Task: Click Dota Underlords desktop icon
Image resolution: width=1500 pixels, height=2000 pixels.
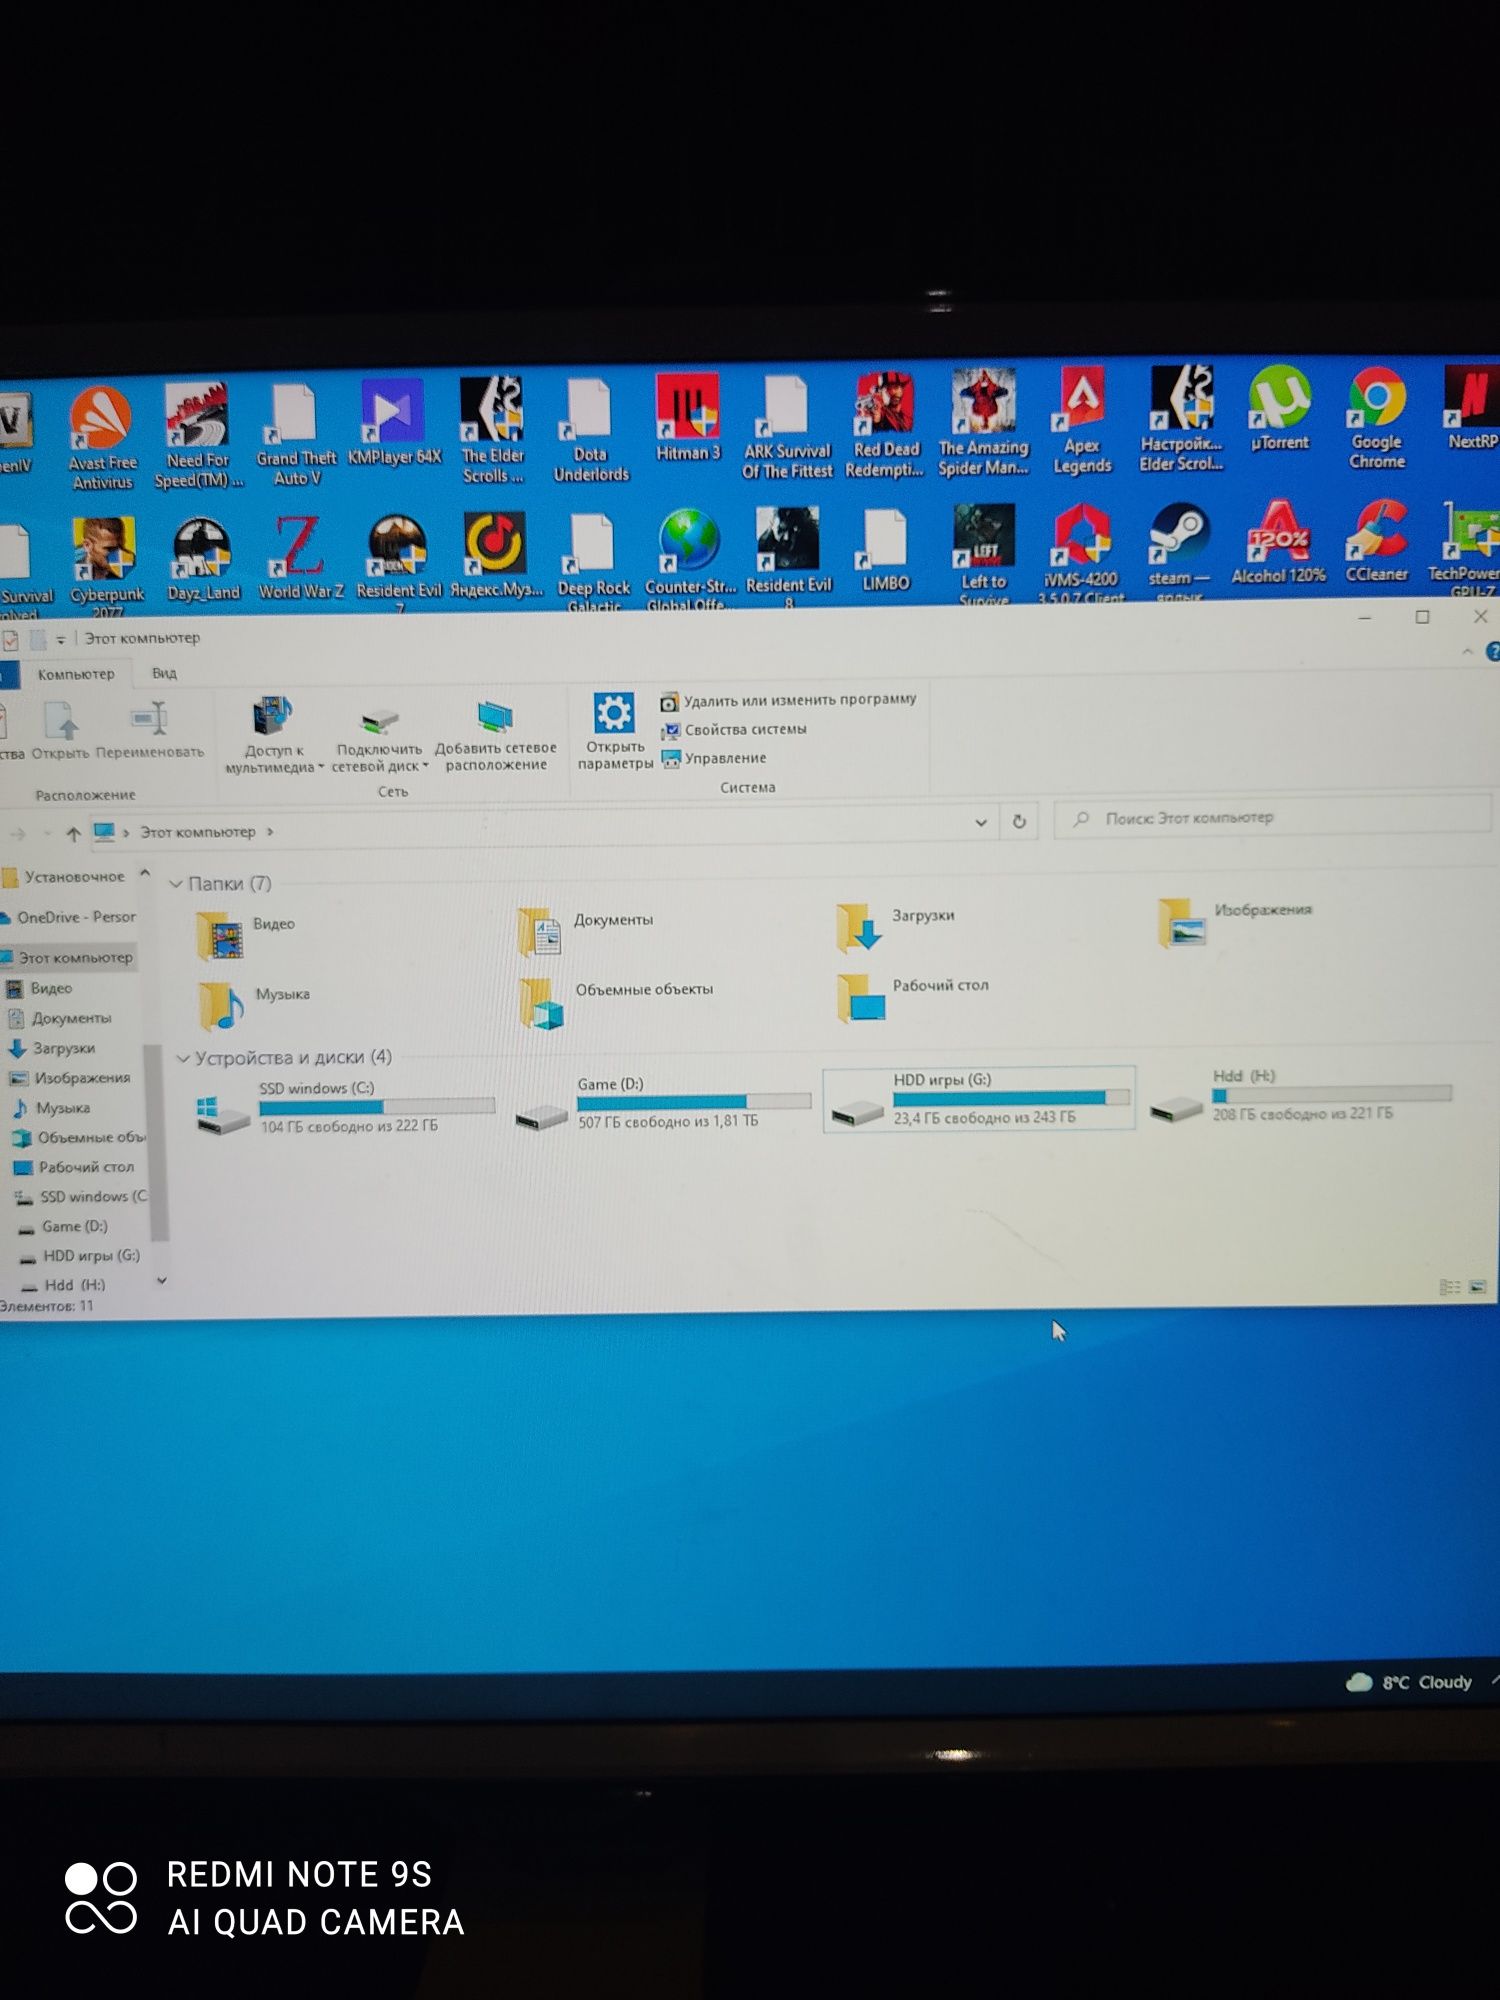Action: [x=591, y=430]
